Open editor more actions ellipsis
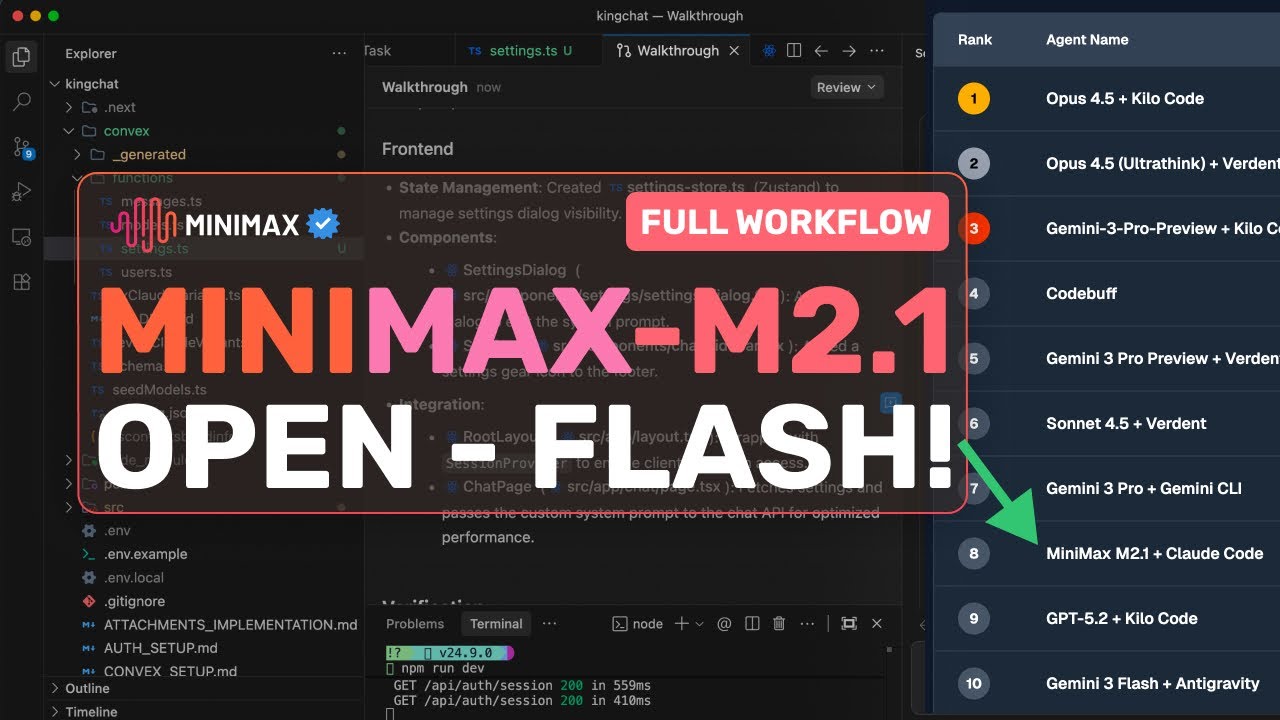Screen dimensions: 1280x720 [x=876, y=50]
